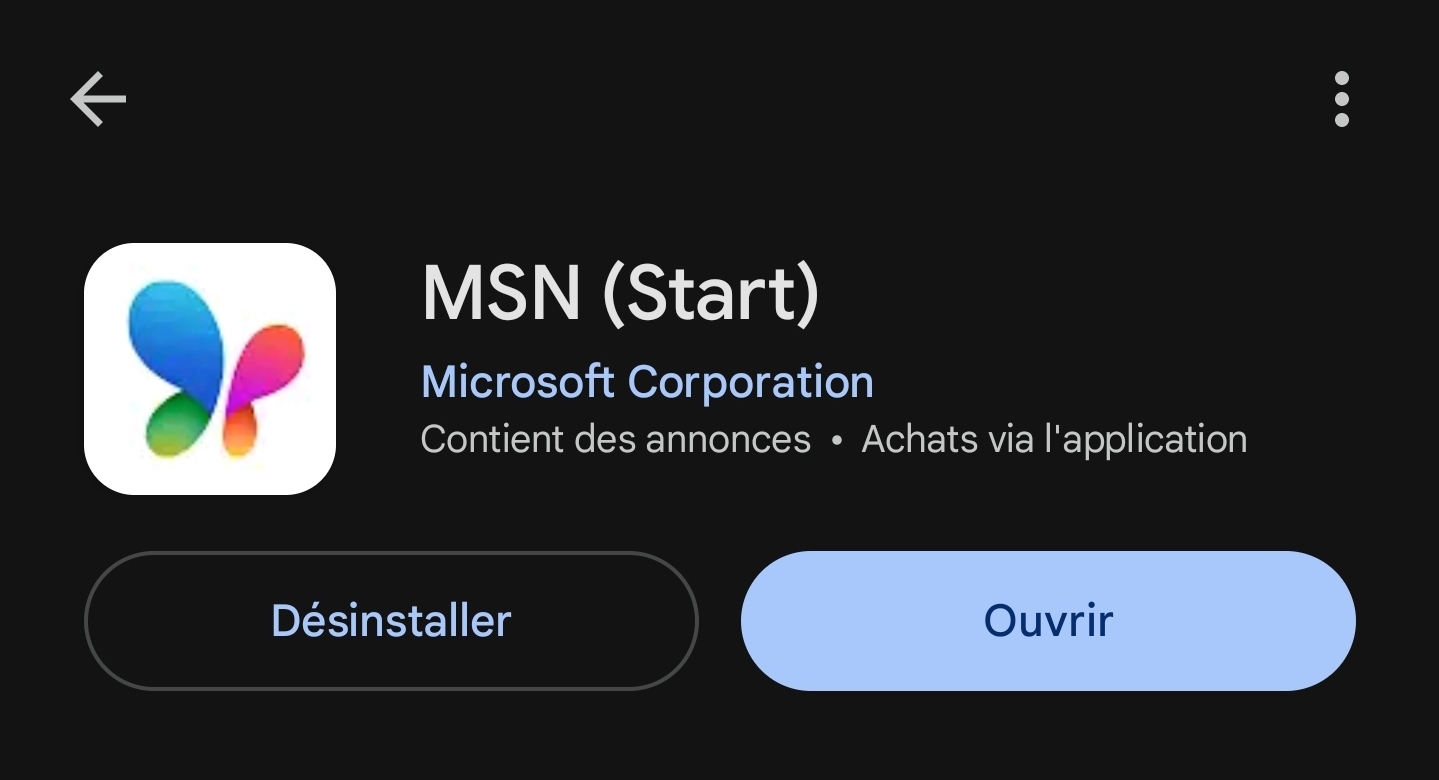
Task: Click the 'MSN (Start)' heading text
Action: (620, 293)
